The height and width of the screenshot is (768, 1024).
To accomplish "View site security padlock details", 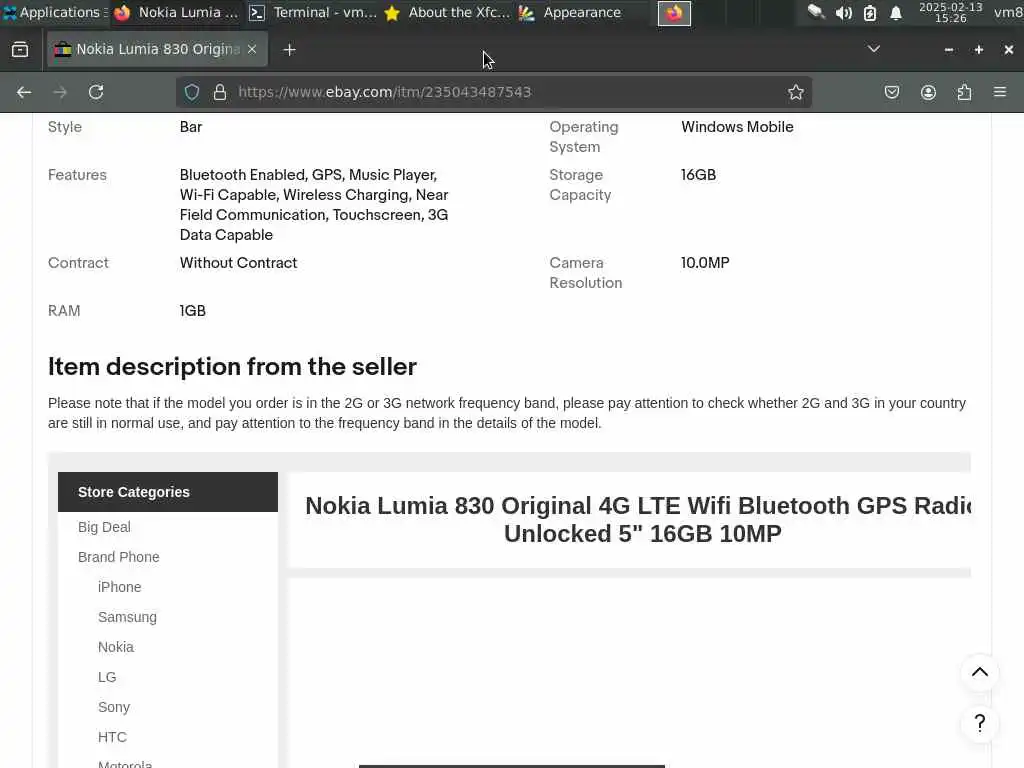I will pyautogui.click(x=220, y=92).
